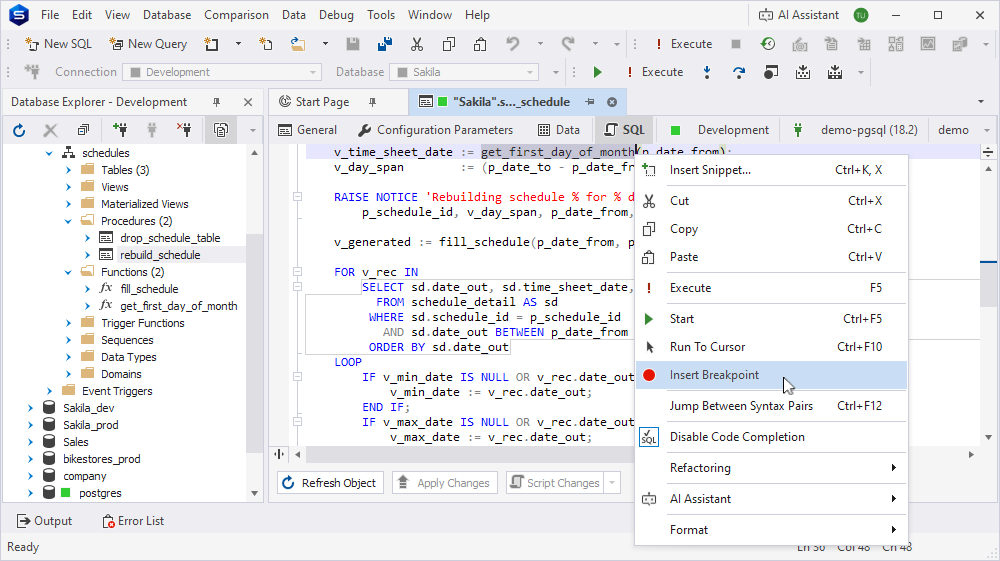The width and height of the screenshot is (1000, 561).
Task: Toggle pin on Database Explorer panel
Action: 216,102
